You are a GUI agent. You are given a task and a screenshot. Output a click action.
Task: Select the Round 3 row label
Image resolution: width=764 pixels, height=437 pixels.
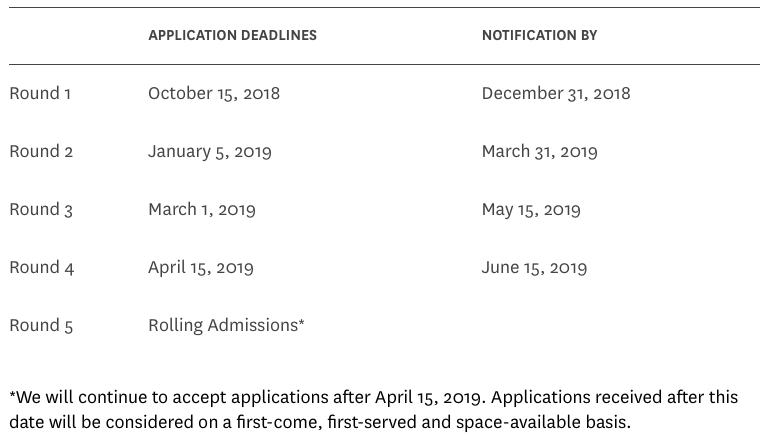click(x=41, y=209)
